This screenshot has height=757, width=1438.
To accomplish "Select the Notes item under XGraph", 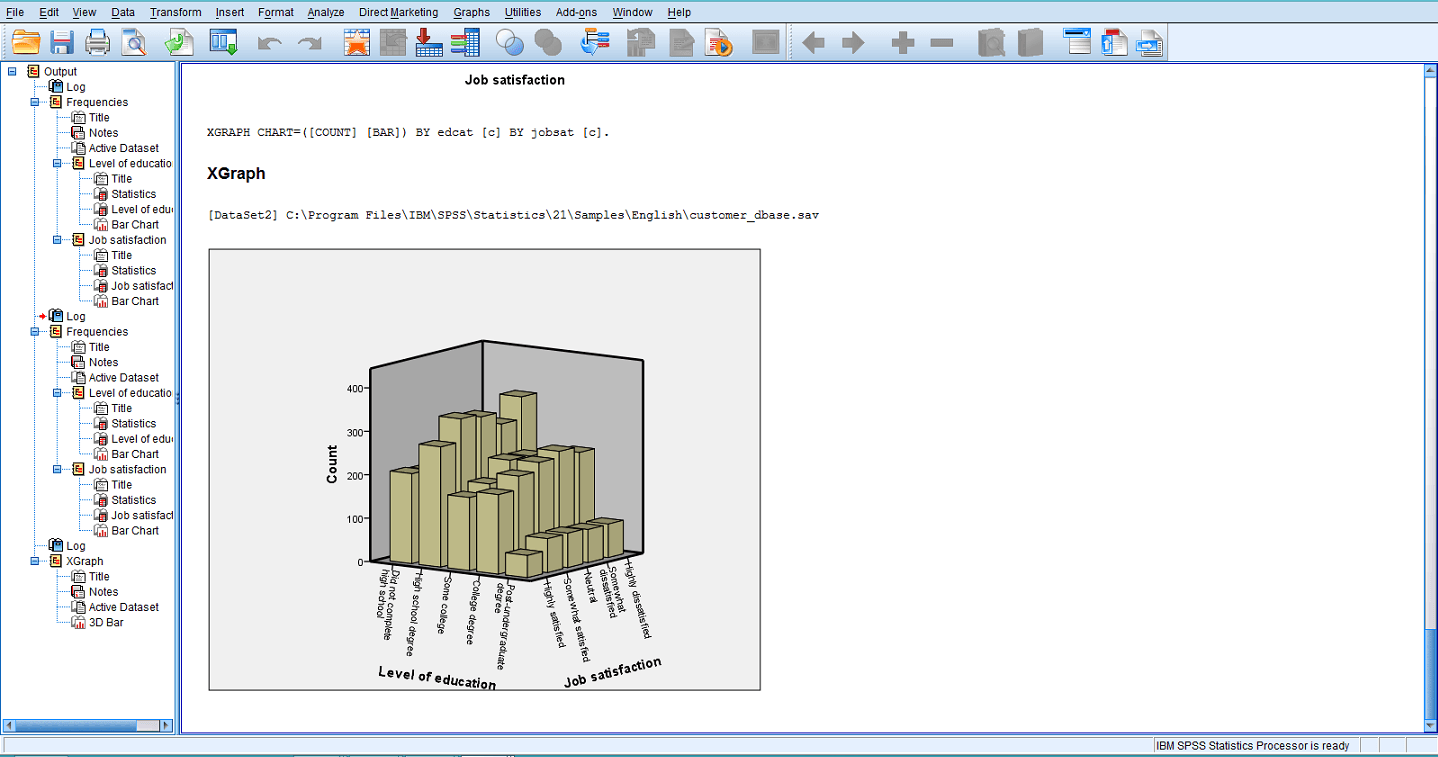I will click(x=103, y=592).
